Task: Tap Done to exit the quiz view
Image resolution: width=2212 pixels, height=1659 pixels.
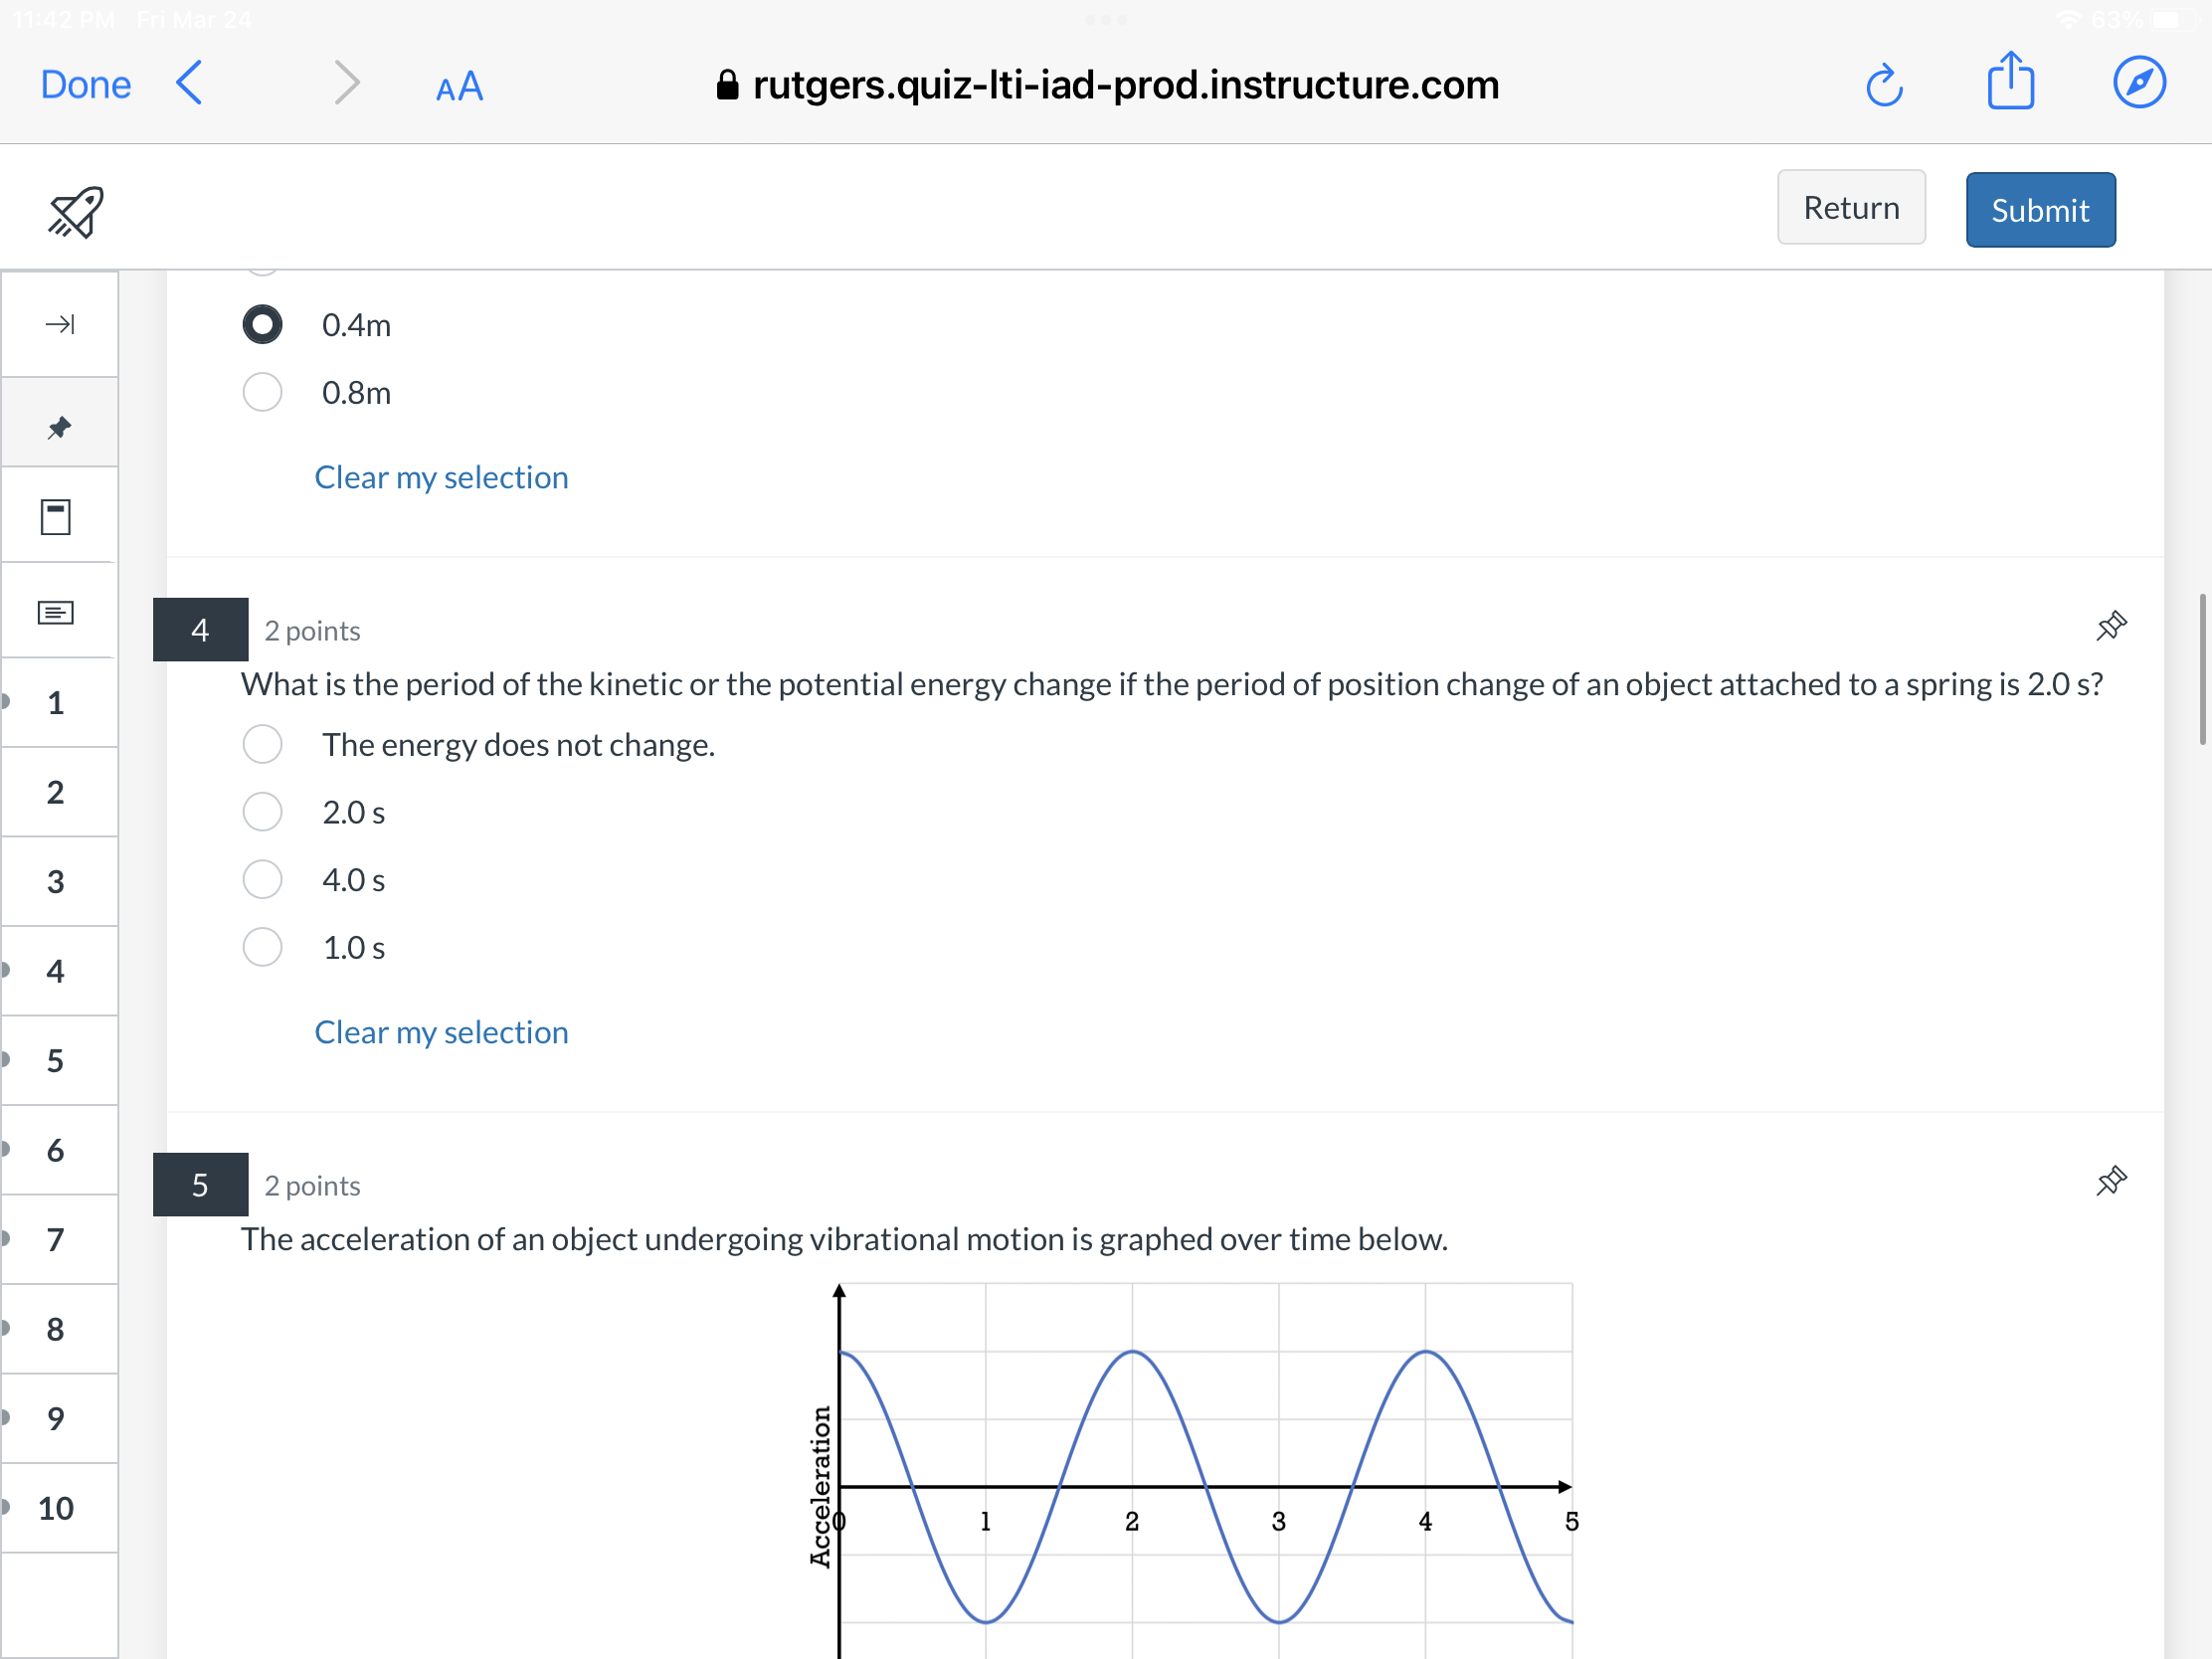Action: pos(84,84)
